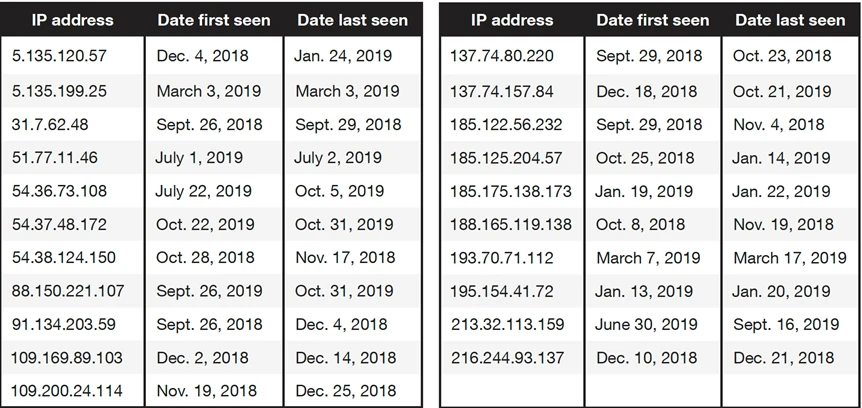Click the 54.36.73.108 address cell
862x408 pixels.
tap(59, 191)
